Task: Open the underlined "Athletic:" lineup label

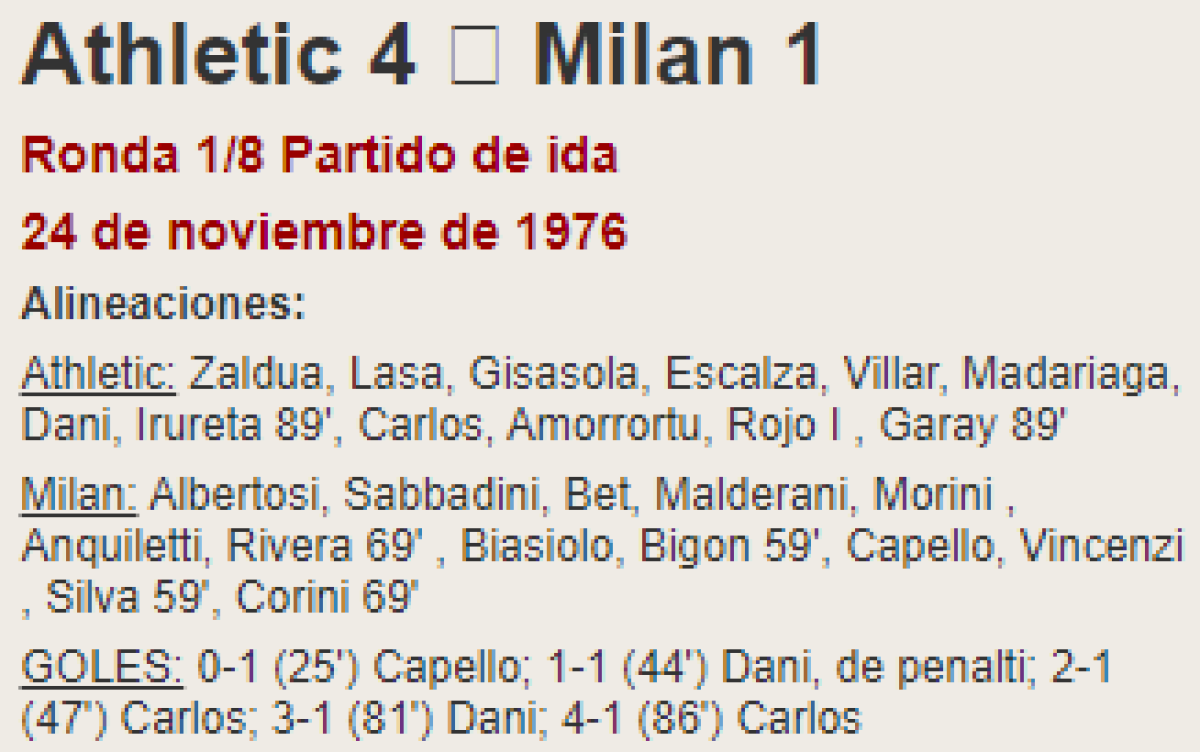Action: coord(98,375)
